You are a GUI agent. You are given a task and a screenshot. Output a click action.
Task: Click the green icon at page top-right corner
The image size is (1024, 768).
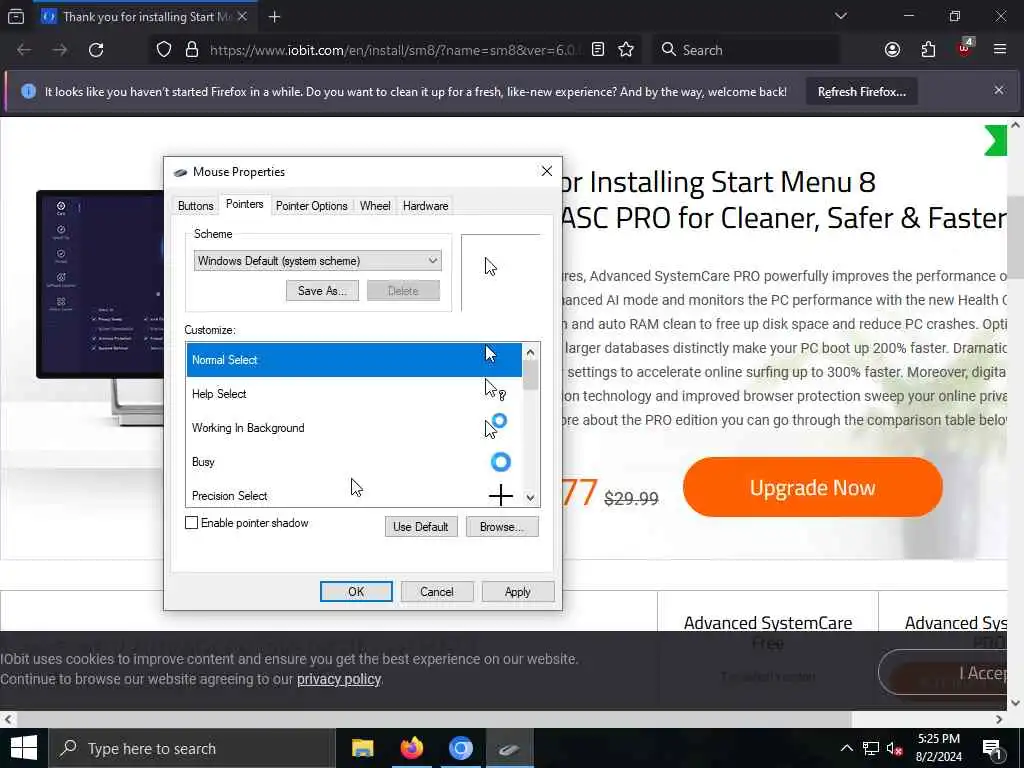pos(995,140)
